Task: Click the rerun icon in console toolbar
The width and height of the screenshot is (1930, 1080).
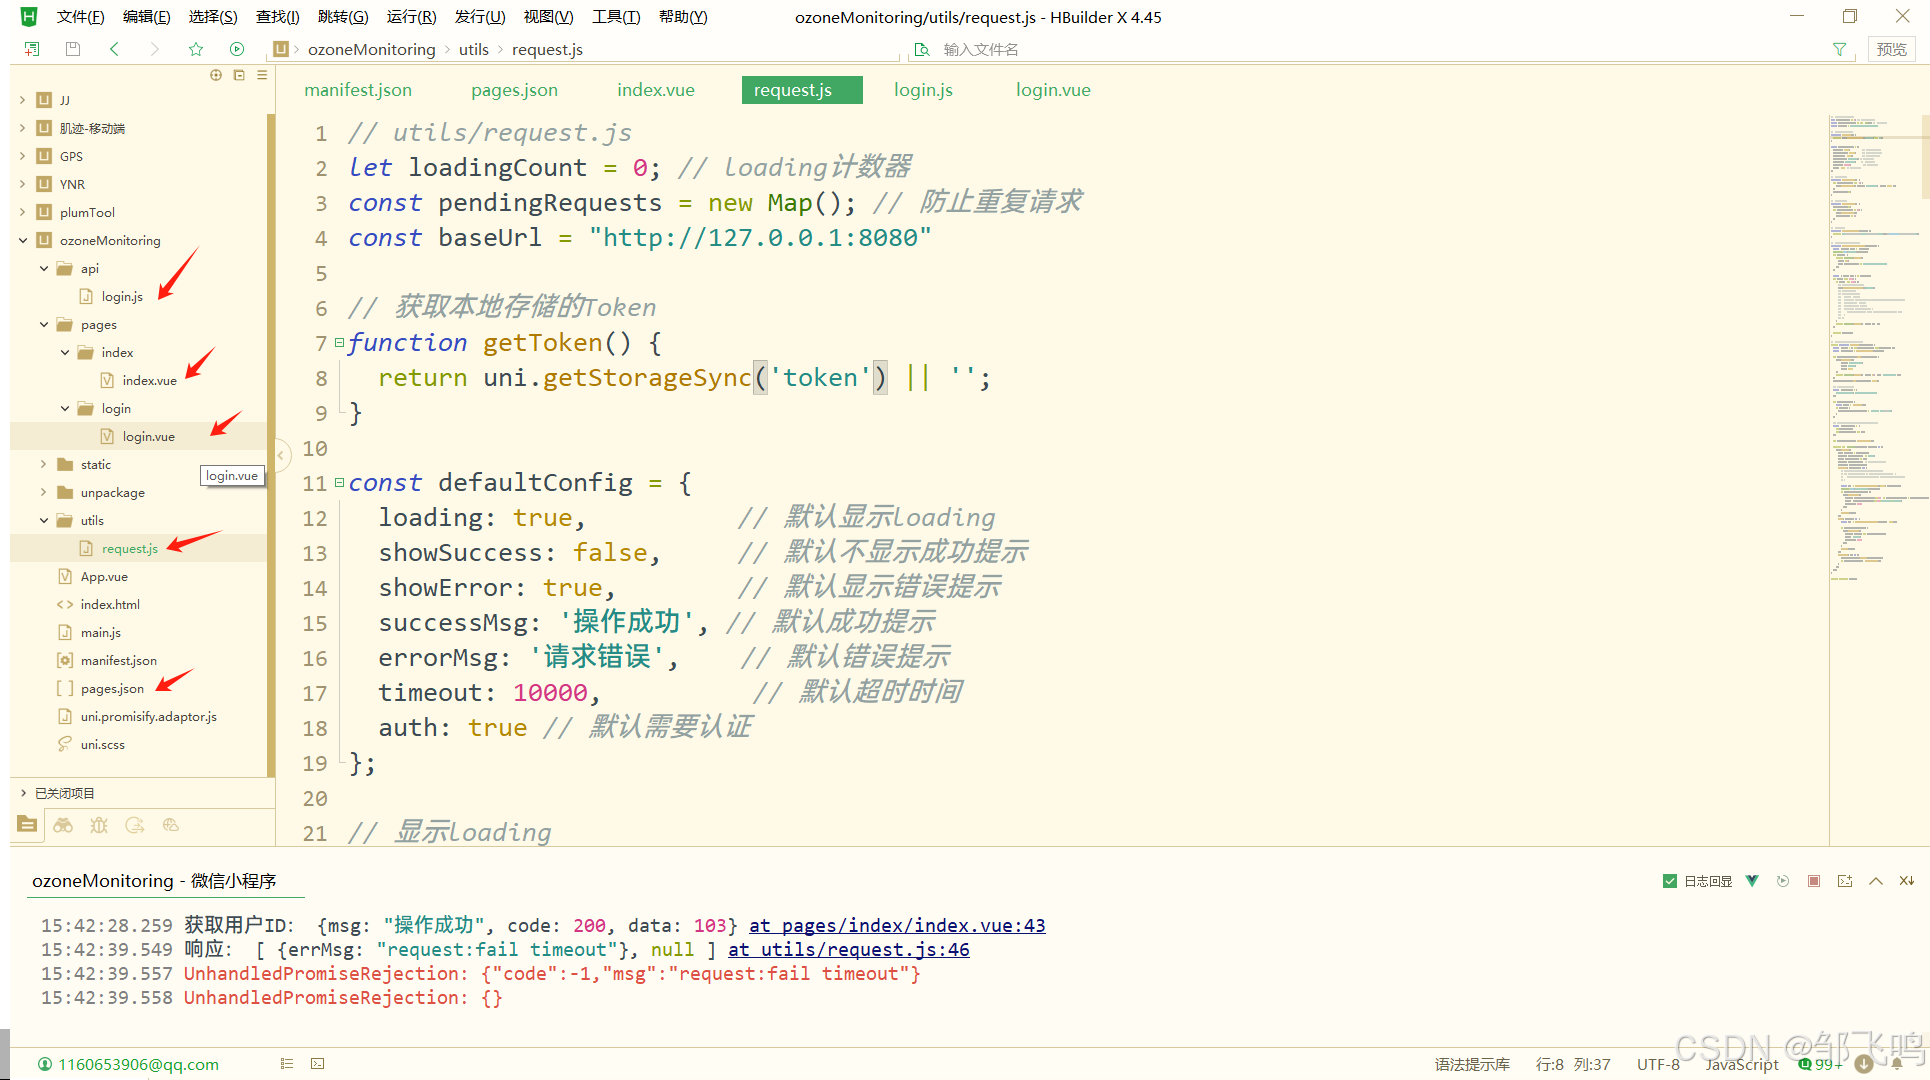Action: point(1783,881)
